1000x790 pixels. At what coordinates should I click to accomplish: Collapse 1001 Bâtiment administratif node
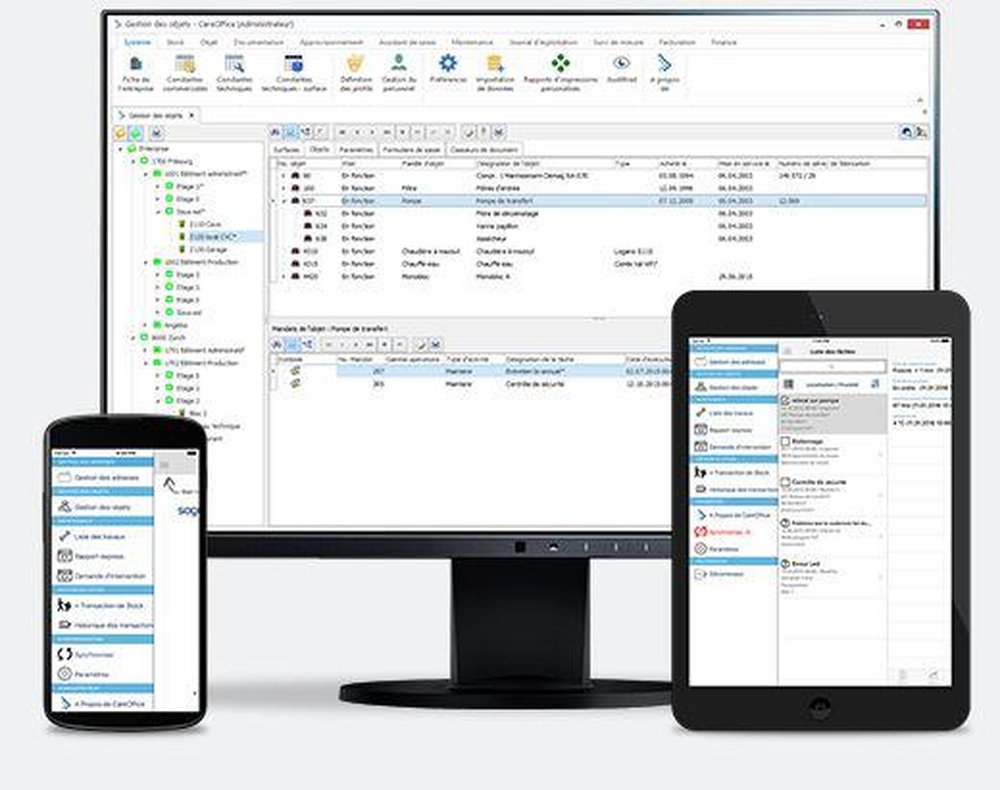coord(145,173)
